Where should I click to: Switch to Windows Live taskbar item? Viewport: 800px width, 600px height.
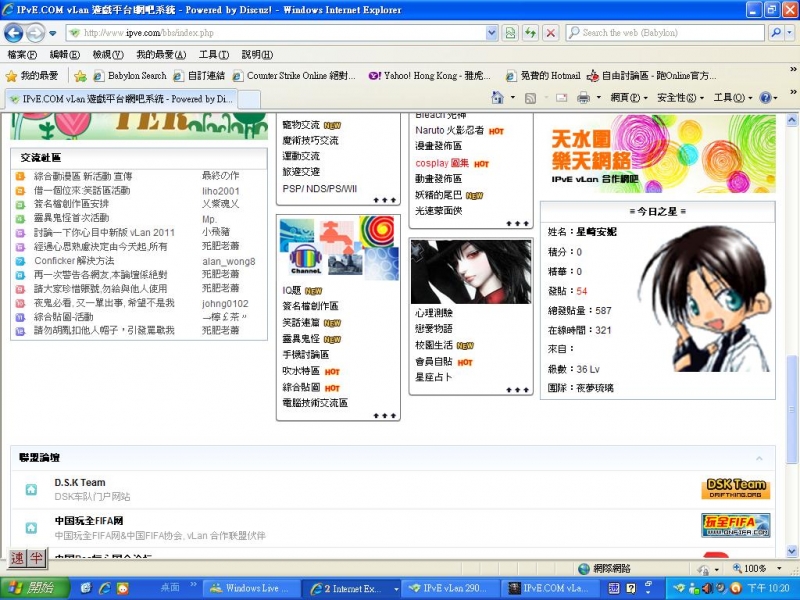252,588
